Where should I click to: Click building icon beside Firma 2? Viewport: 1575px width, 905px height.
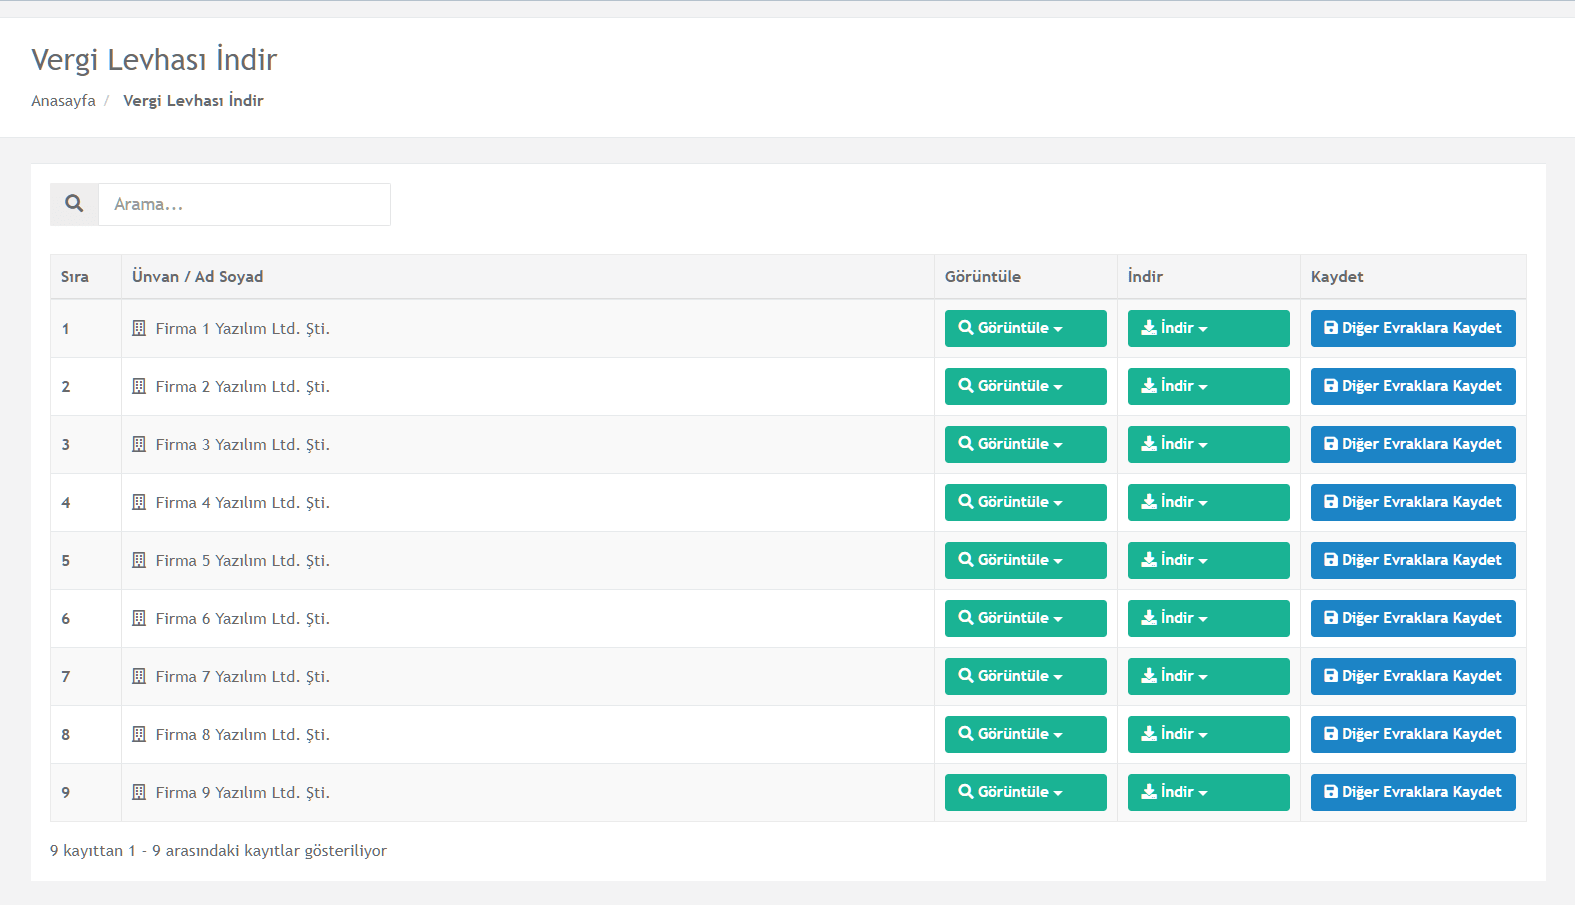[139, 386]
